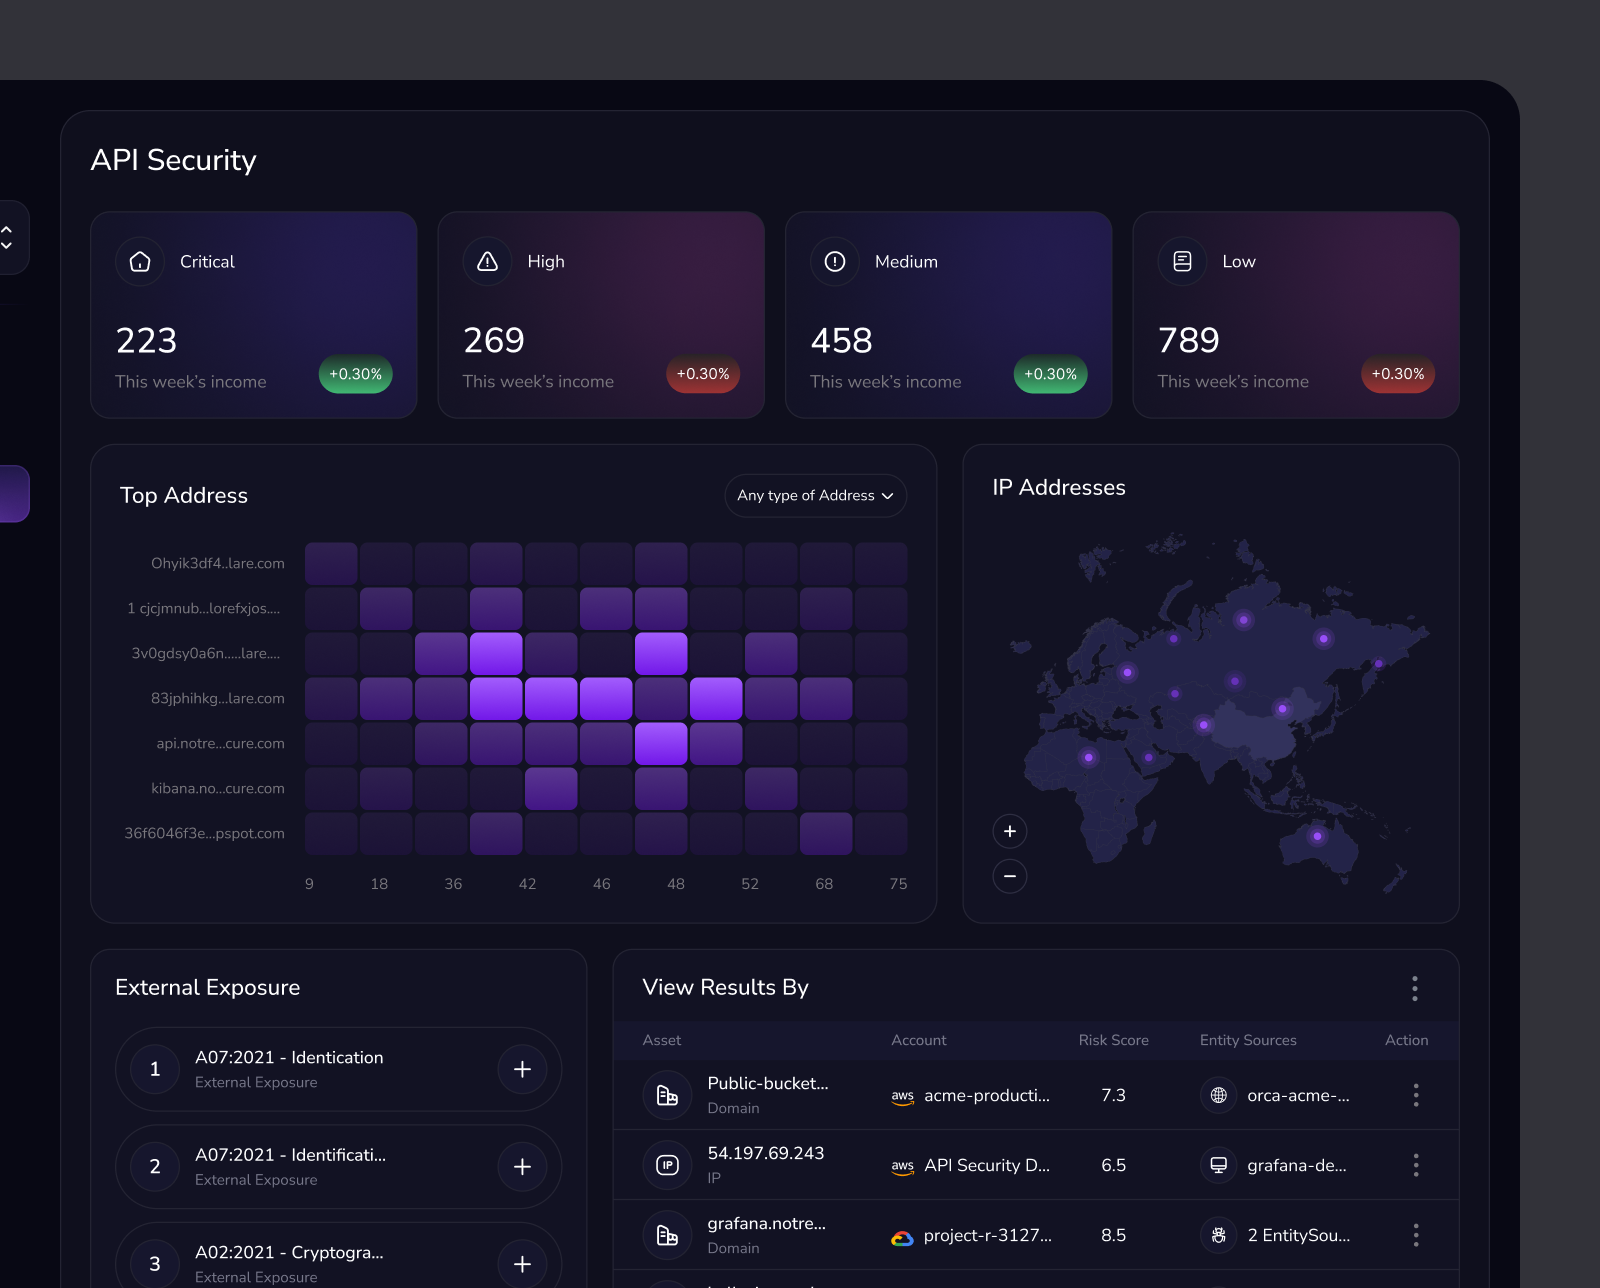Click the Medium severity alert icon
Image resolution: width=1600 pixels, height=1288 pixels.
point(834,261)
